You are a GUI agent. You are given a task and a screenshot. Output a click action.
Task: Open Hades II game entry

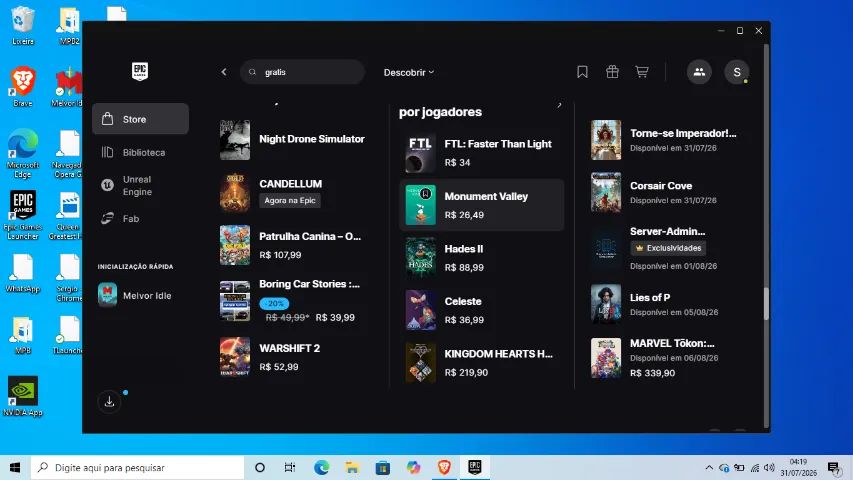click(x=482, y=258)
